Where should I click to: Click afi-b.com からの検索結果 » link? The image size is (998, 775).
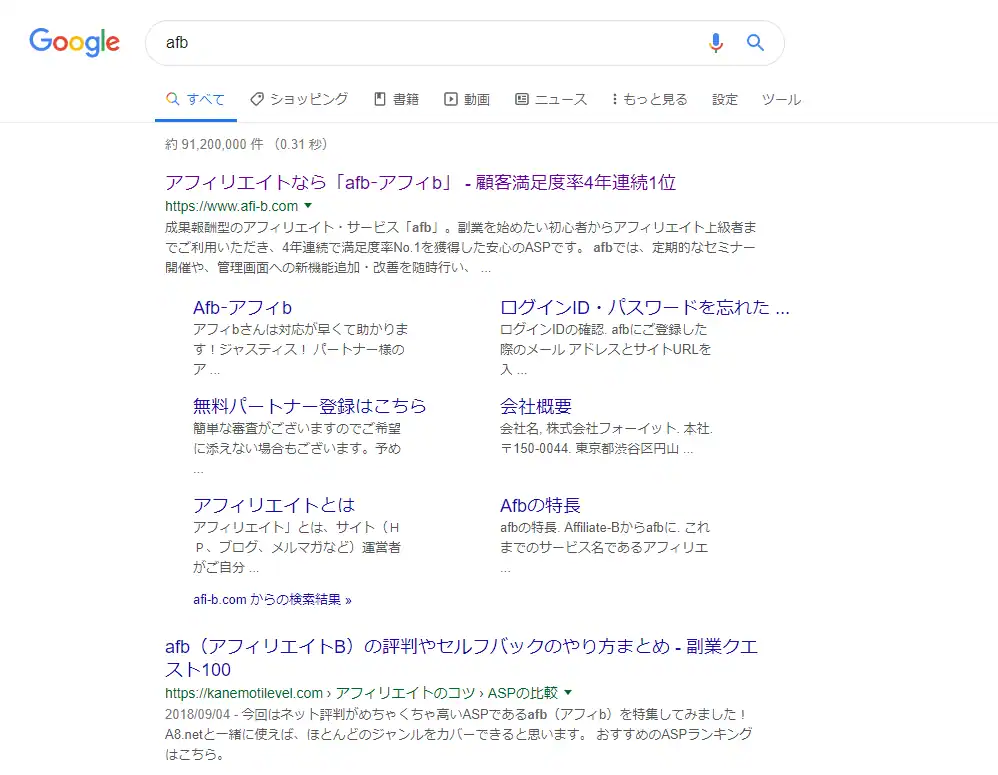click(272, 599)
